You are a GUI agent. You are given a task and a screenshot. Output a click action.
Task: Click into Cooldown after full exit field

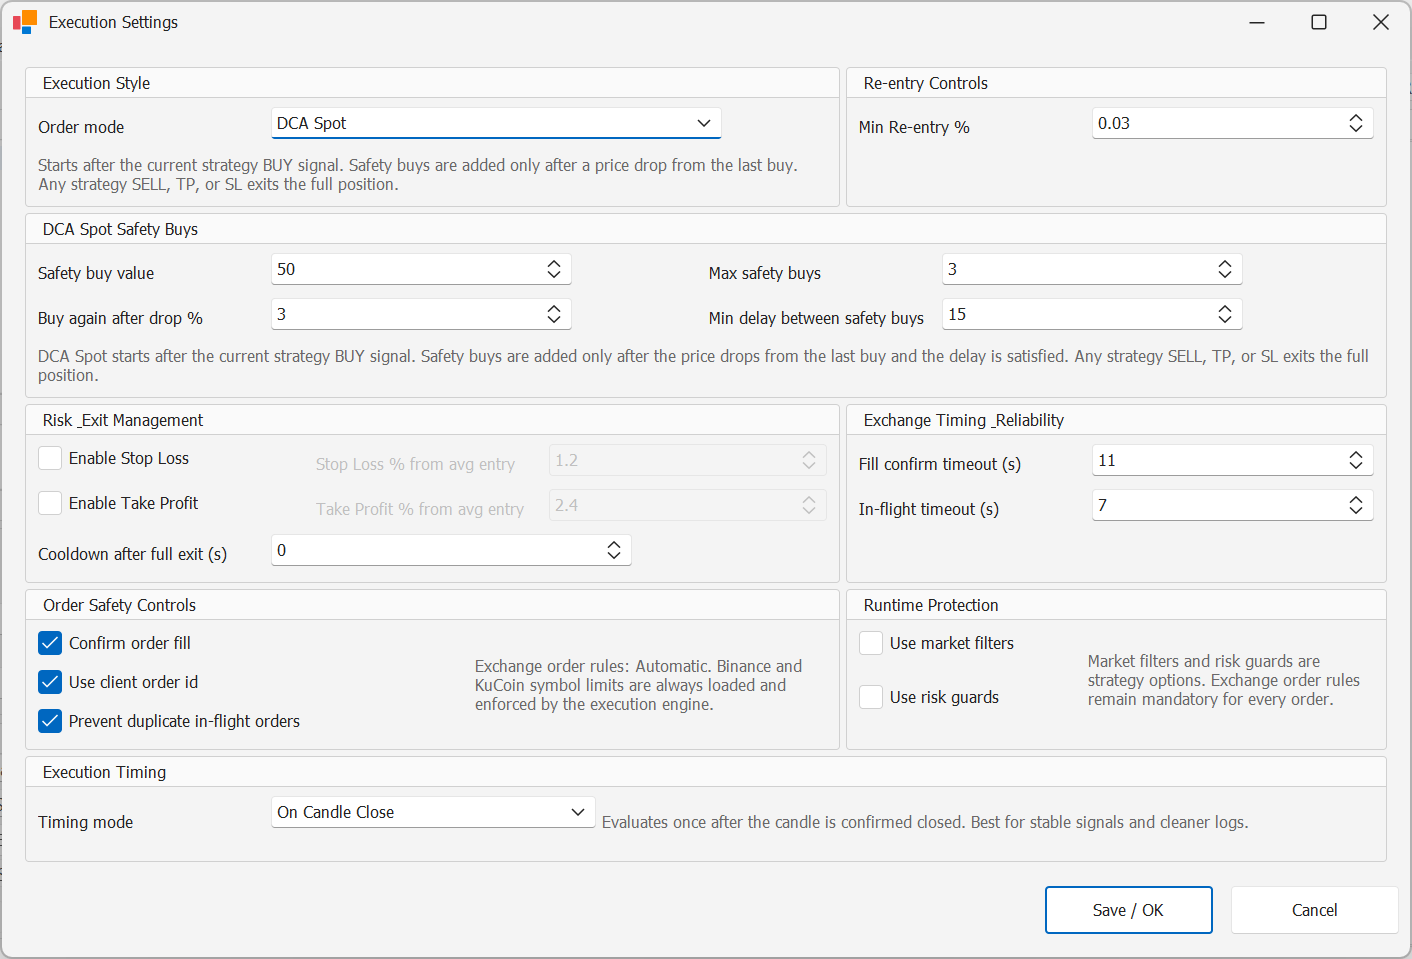point(451,550)
